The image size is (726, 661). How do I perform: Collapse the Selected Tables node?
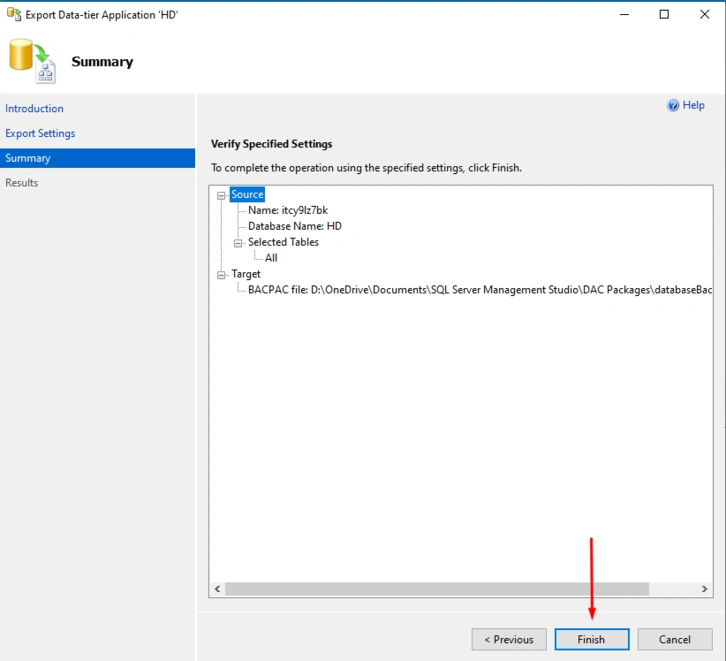pos(238,243)
